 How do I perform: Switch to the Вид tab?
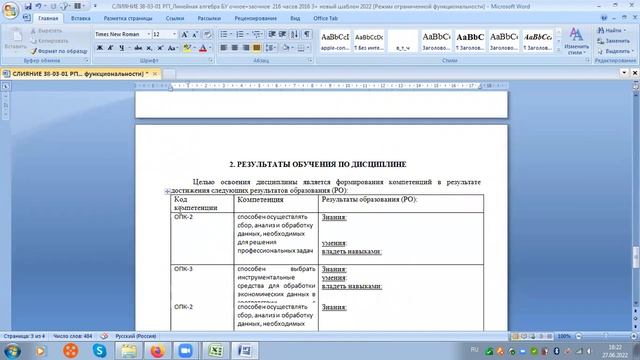point(295,18)
